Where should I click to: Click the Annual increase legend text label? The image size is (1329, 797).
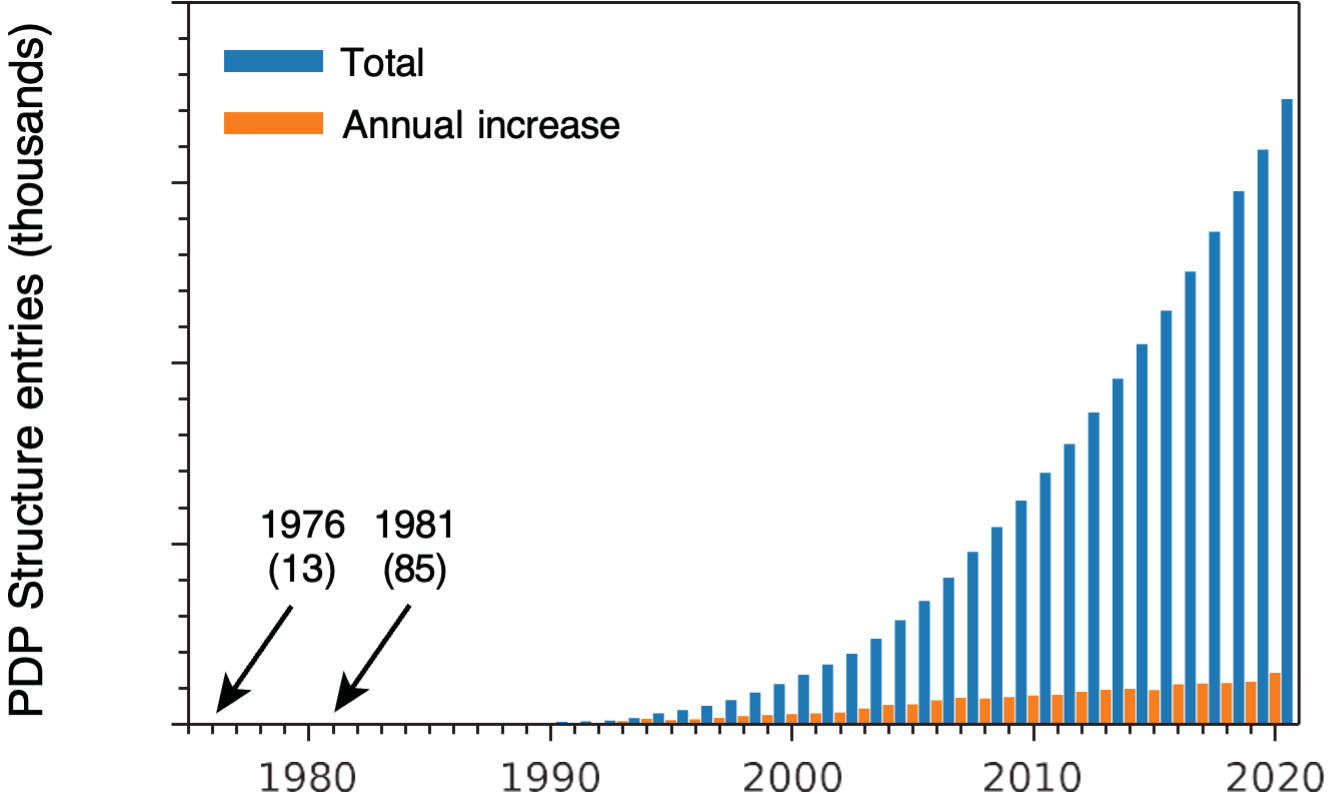tap(480, 124)
